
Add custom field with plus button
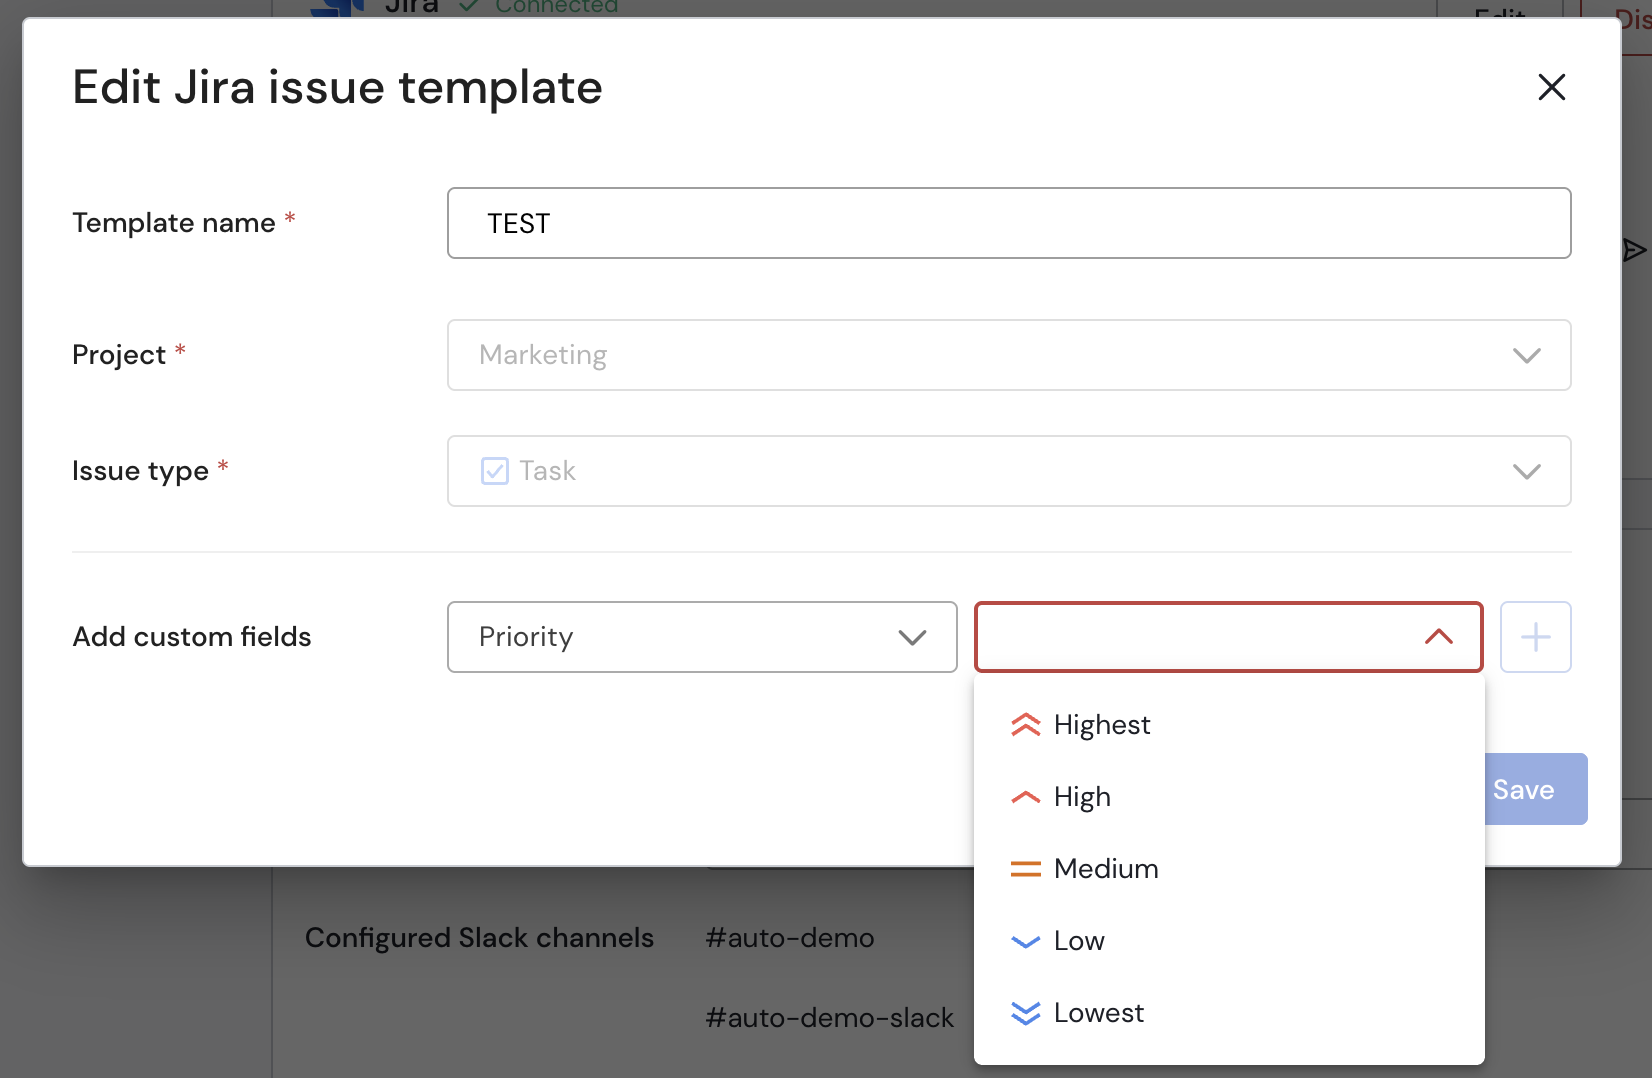coord(1536,637)
